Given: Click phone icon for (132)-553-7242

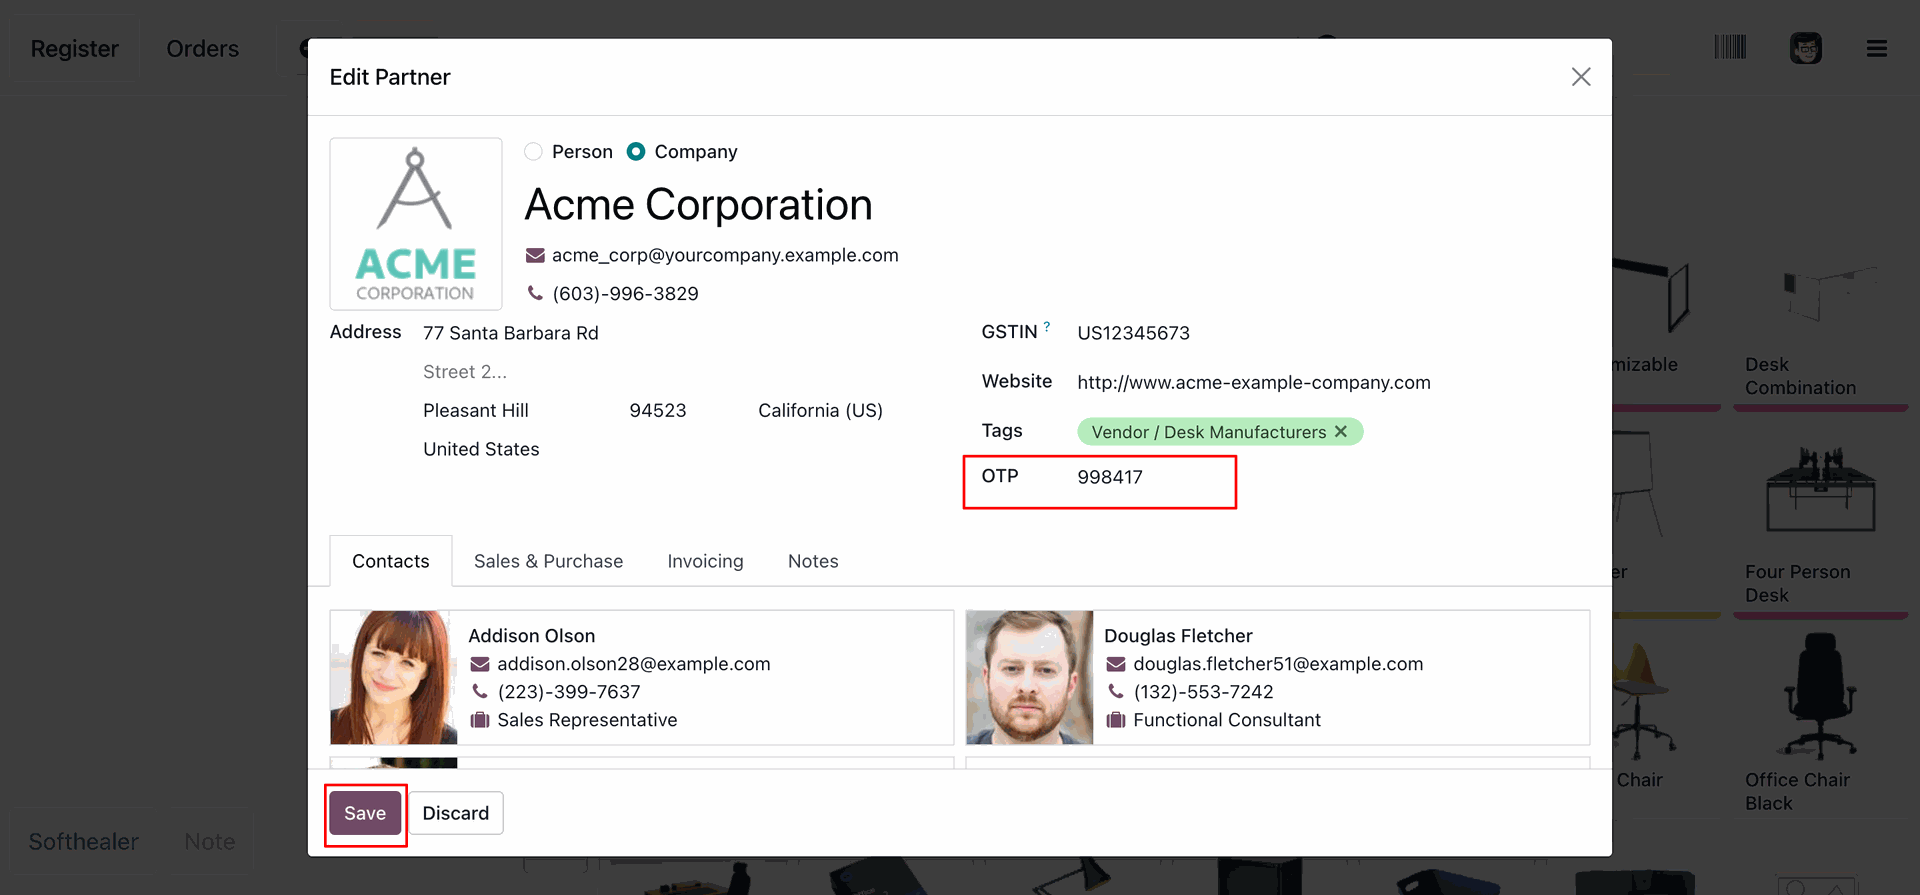Looking at the screenshot, I should [1116, 692].
